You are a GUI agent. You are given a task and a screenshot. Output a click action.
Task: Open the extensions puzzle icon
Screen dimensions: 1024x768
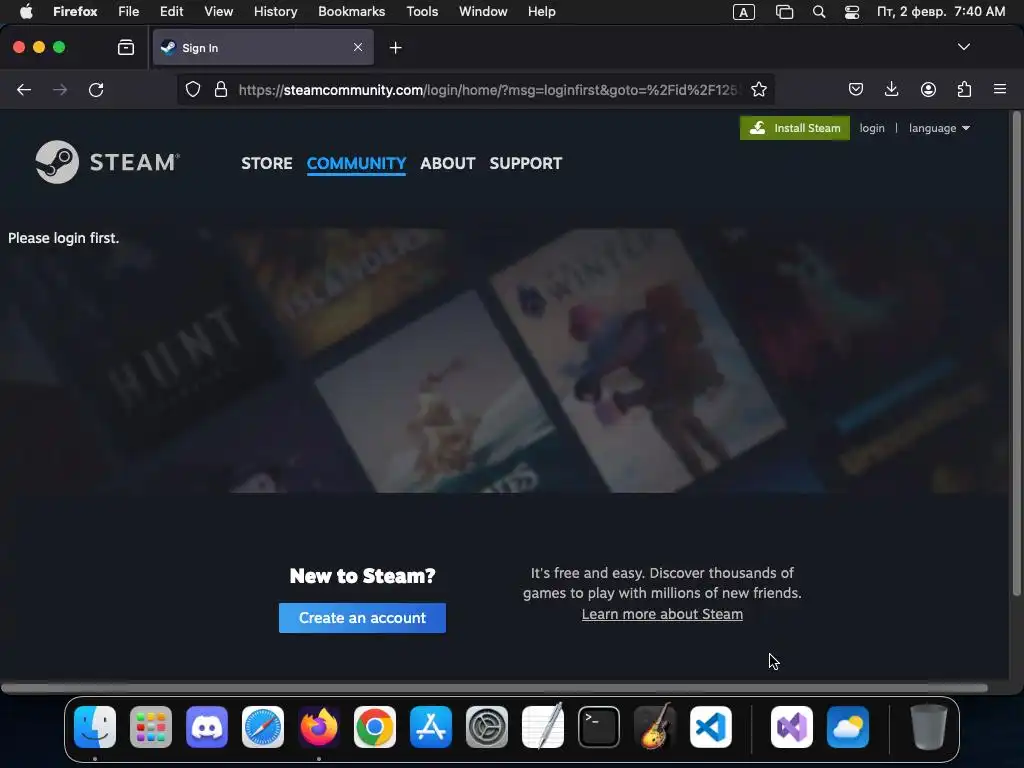coord(964,89)
